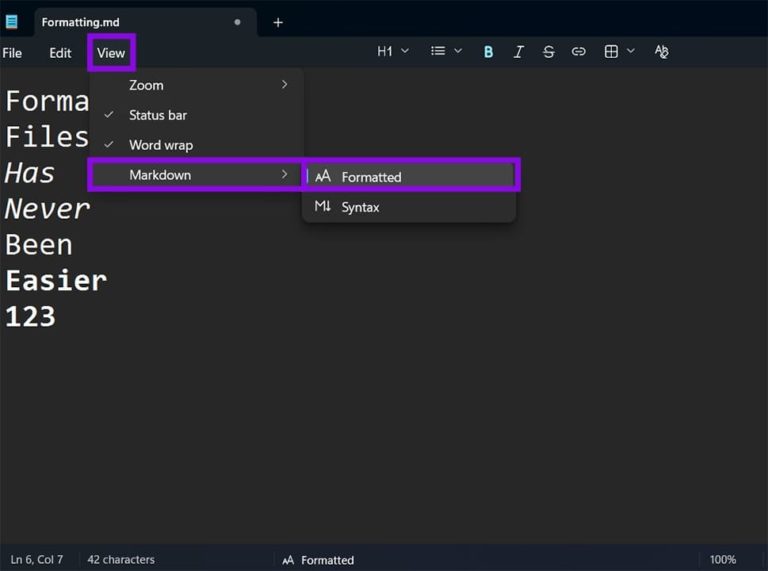Screen dimensions: 768x571
Task: Toggle bold formatting
Action: (x=488, y=51)
